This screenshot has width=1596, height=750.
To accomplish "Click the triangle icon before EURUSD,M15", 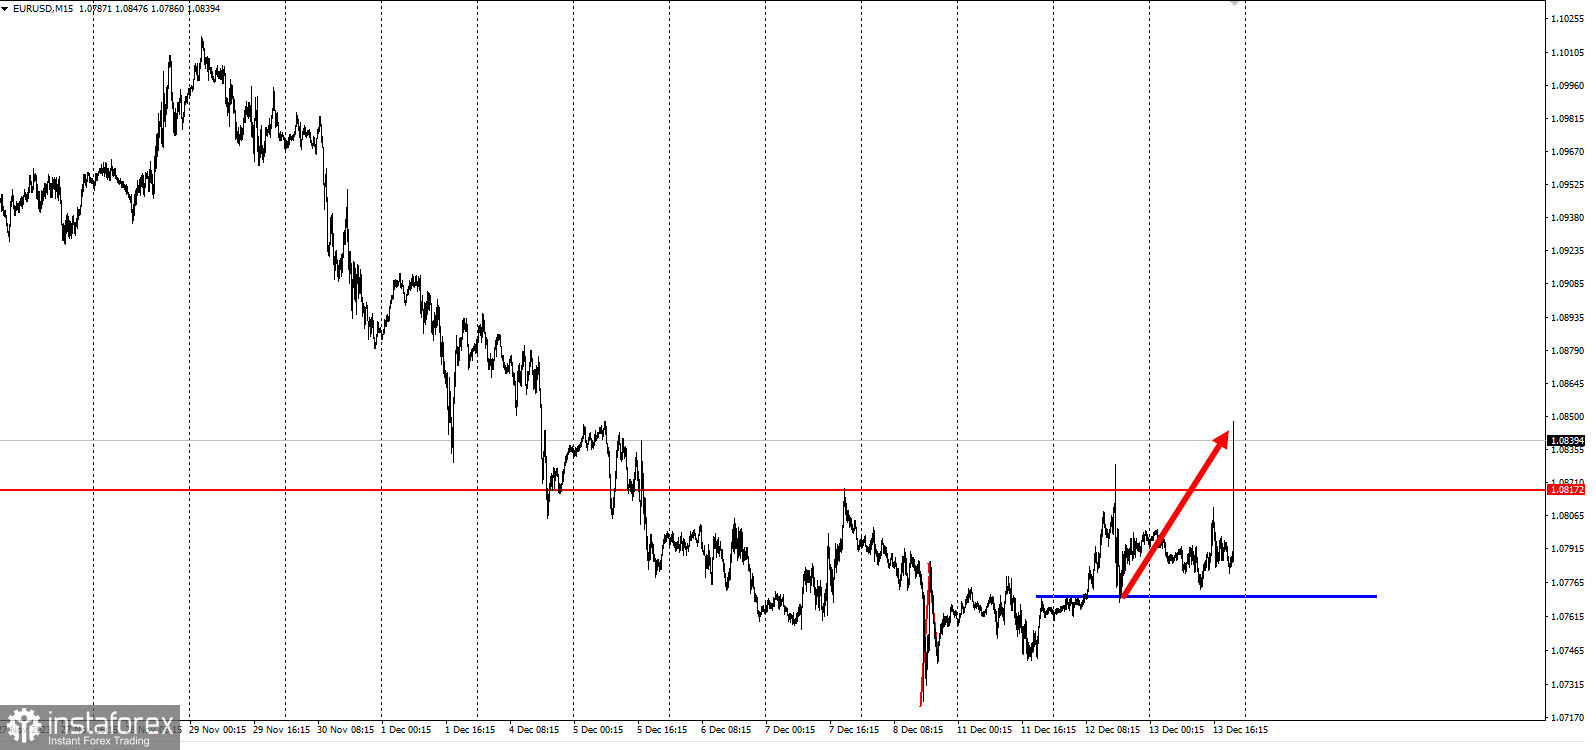I will click(x=5, y=9).
